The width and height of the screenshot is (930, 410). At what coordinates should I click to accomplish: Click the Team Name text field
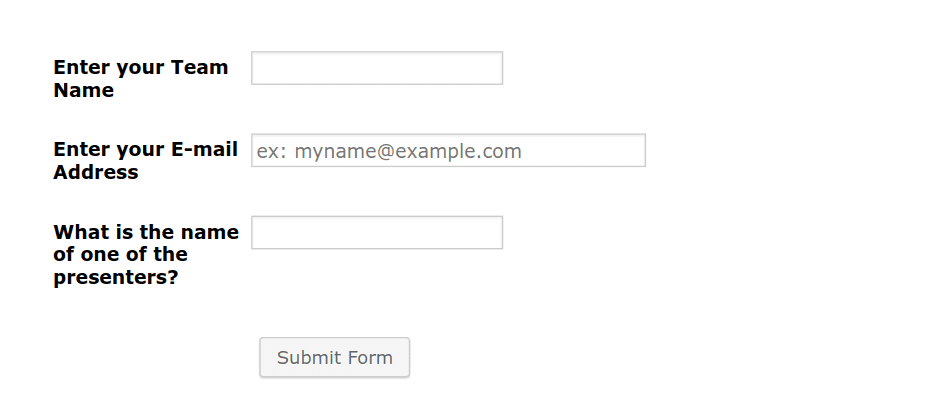coord(377,68)
